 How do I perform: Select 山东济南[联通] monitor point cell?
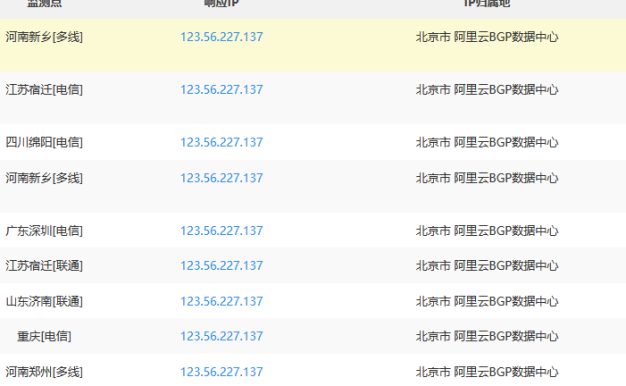tap(44, 301)
